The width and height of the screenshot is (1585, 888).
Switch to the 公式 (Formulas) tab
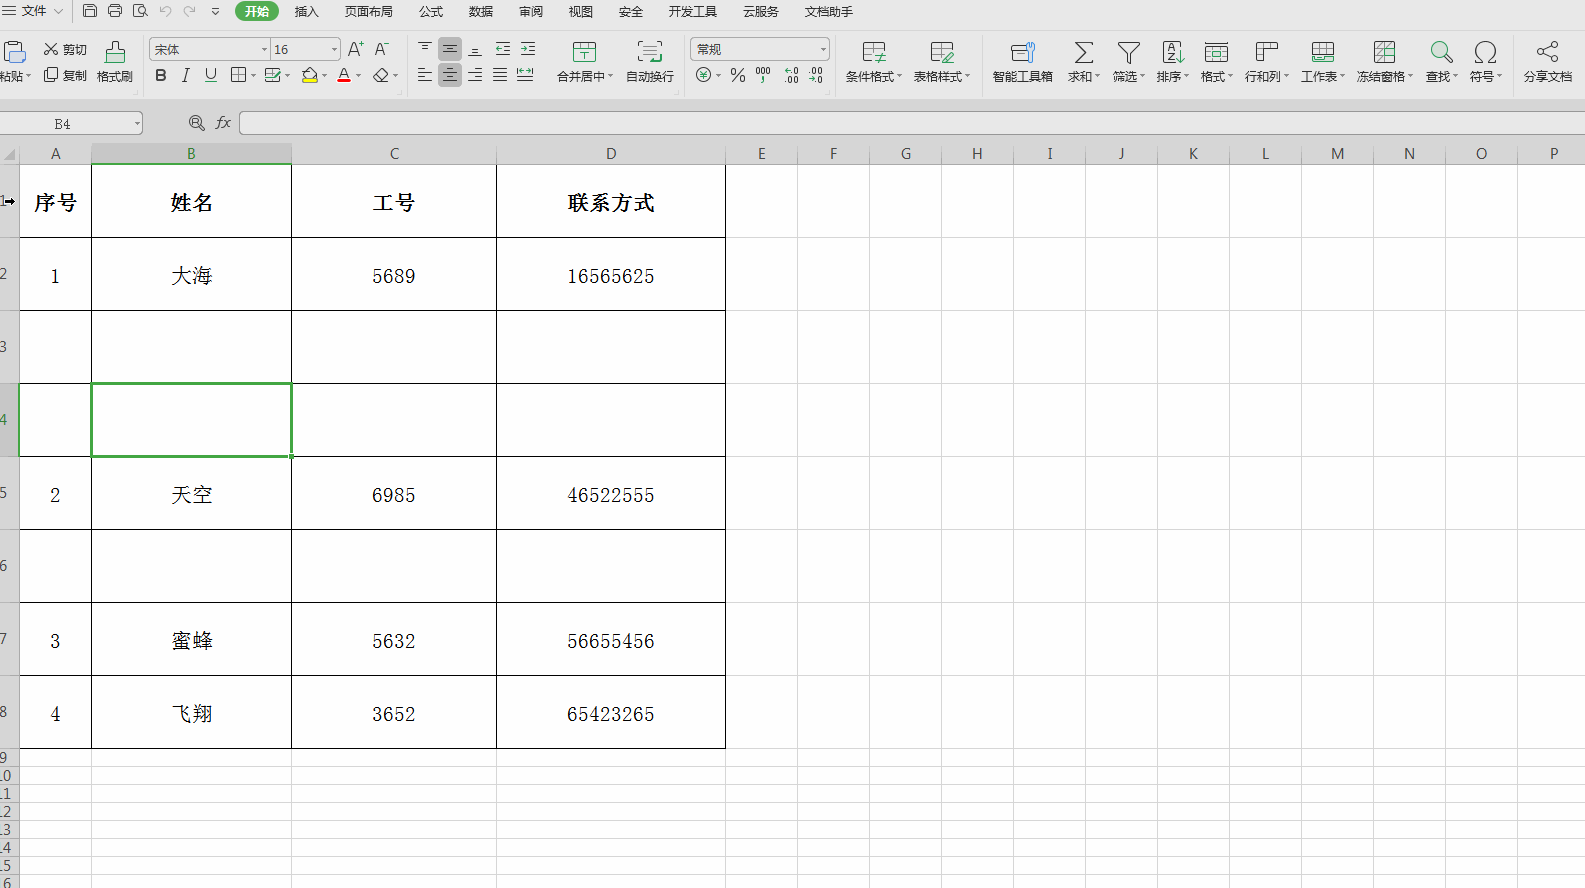[x=431, y=12]
